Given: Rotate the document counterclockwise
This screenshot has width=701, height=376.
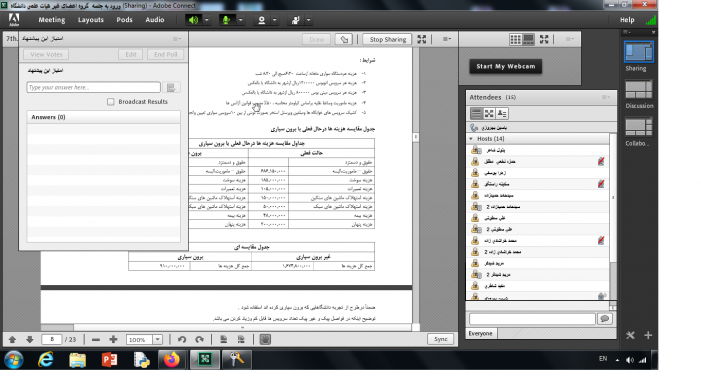Looking at the screenshot, I should pos(182,340).
